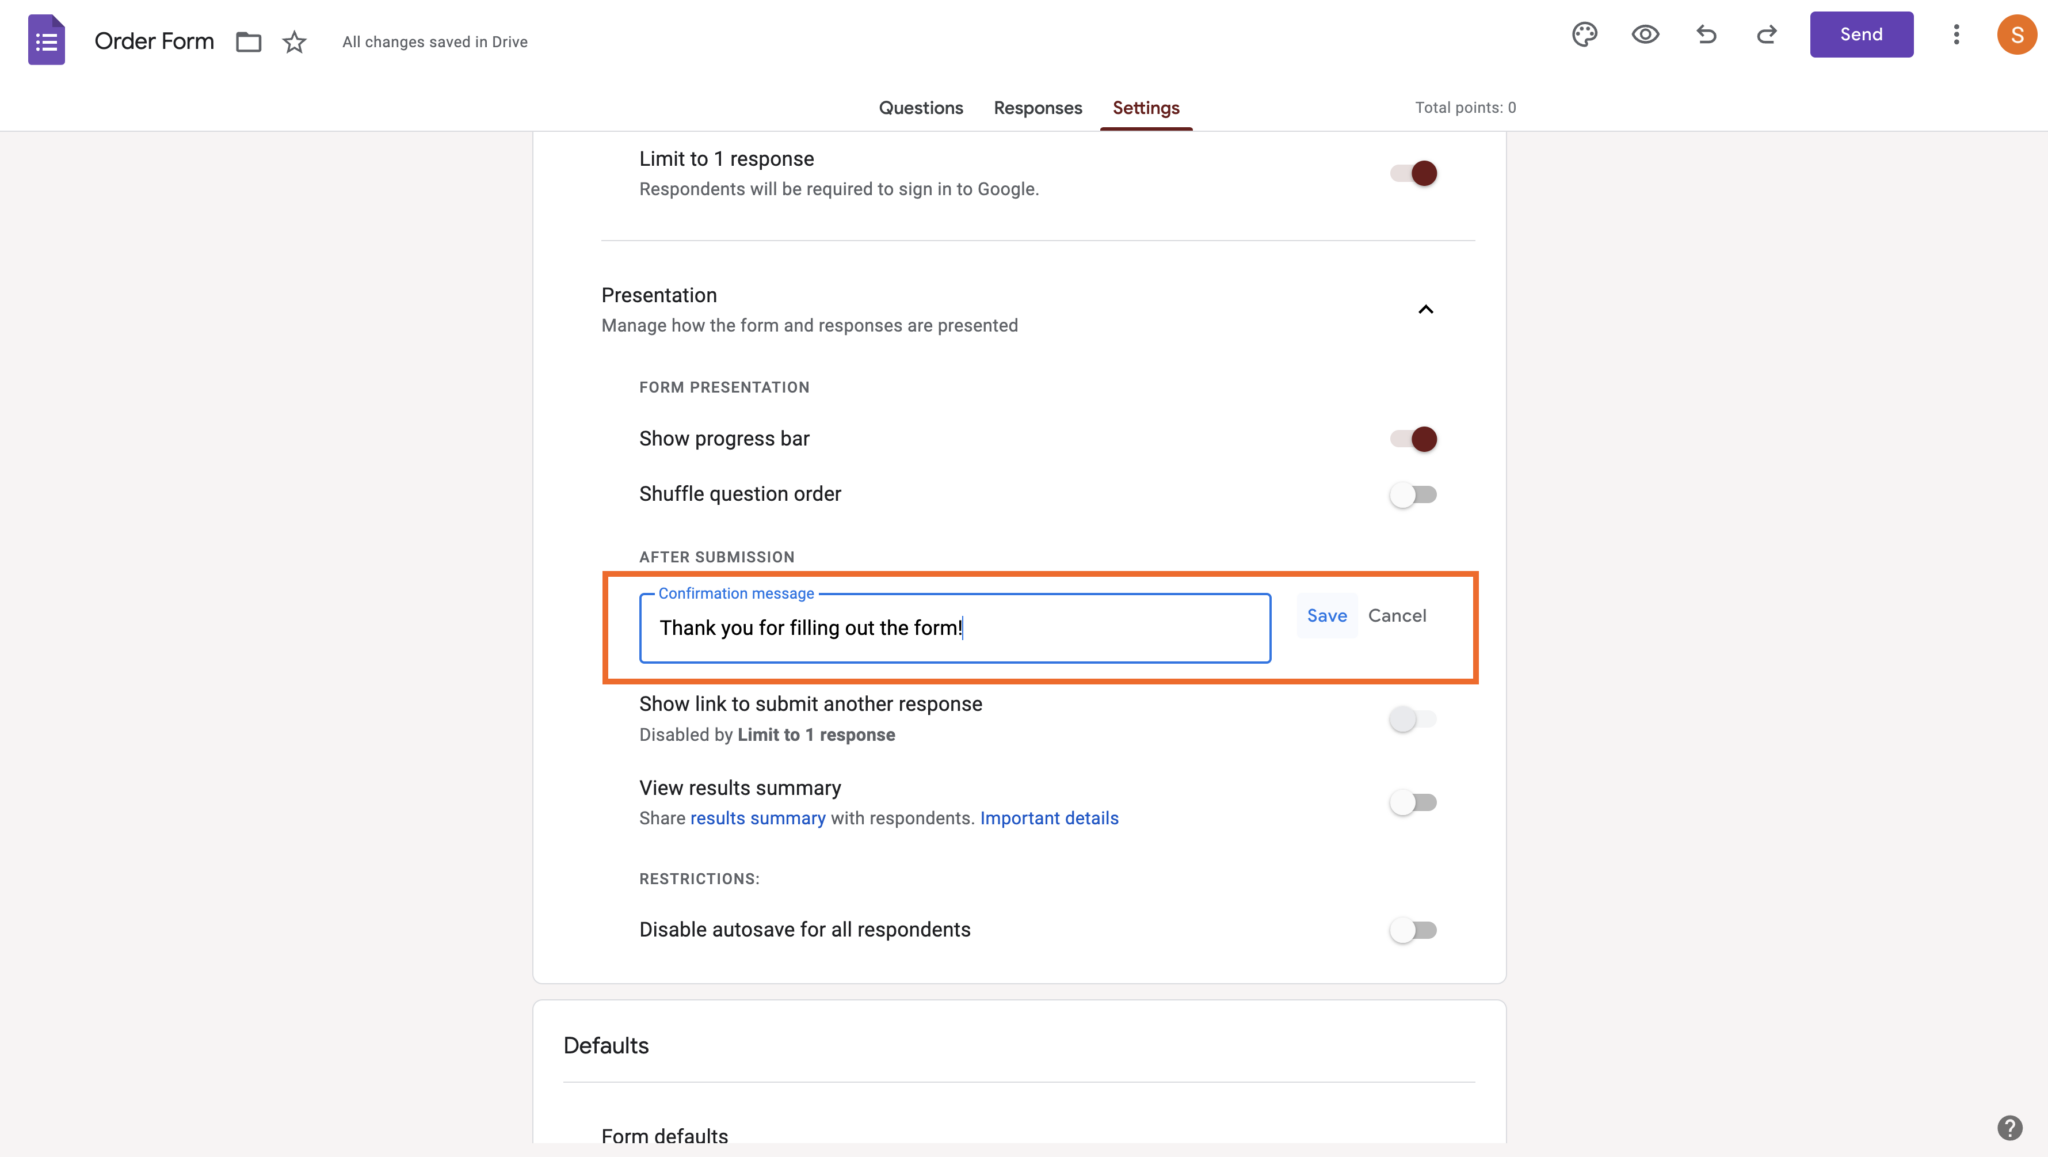Viewport: 2048px width, 1157px height.
Task: Undo the last change
Action: pos(1705,34)
